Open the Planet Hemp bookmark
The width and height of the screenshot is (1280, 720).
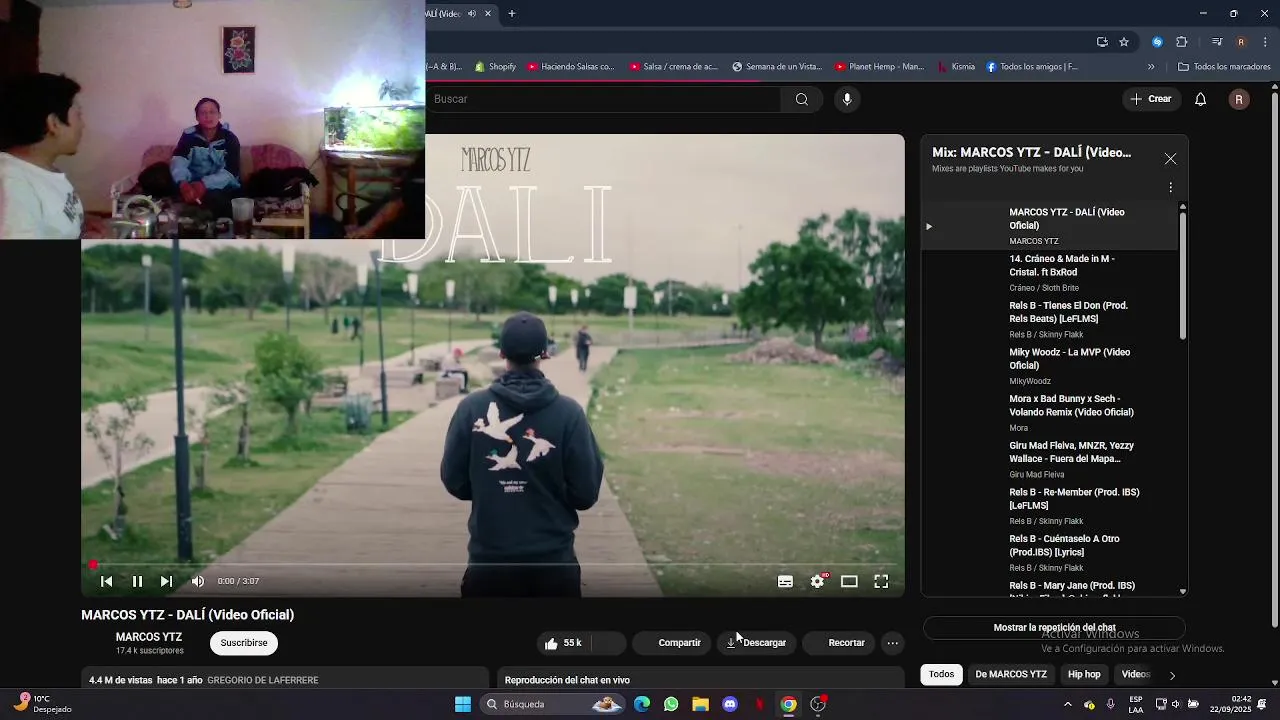pyautogui.click(x=880, y=67)
